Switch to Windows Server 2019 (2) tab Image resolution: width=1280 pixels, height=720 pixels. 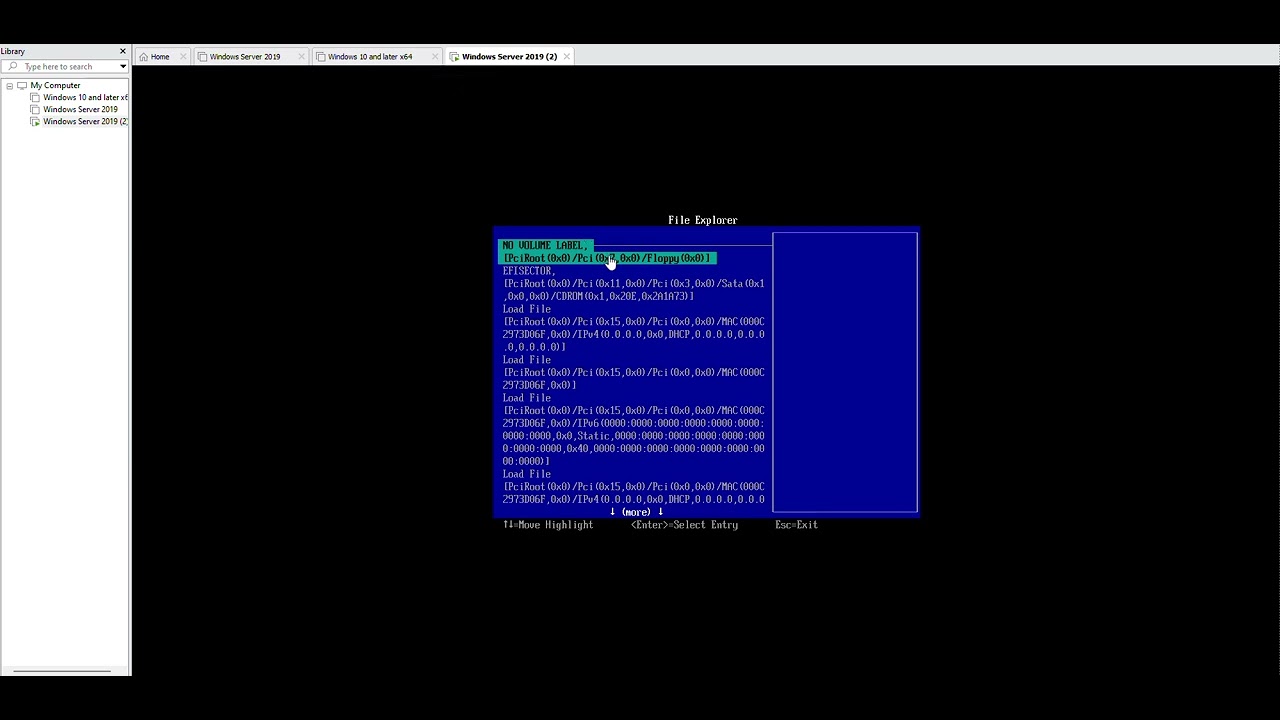[x=509, y=57]
